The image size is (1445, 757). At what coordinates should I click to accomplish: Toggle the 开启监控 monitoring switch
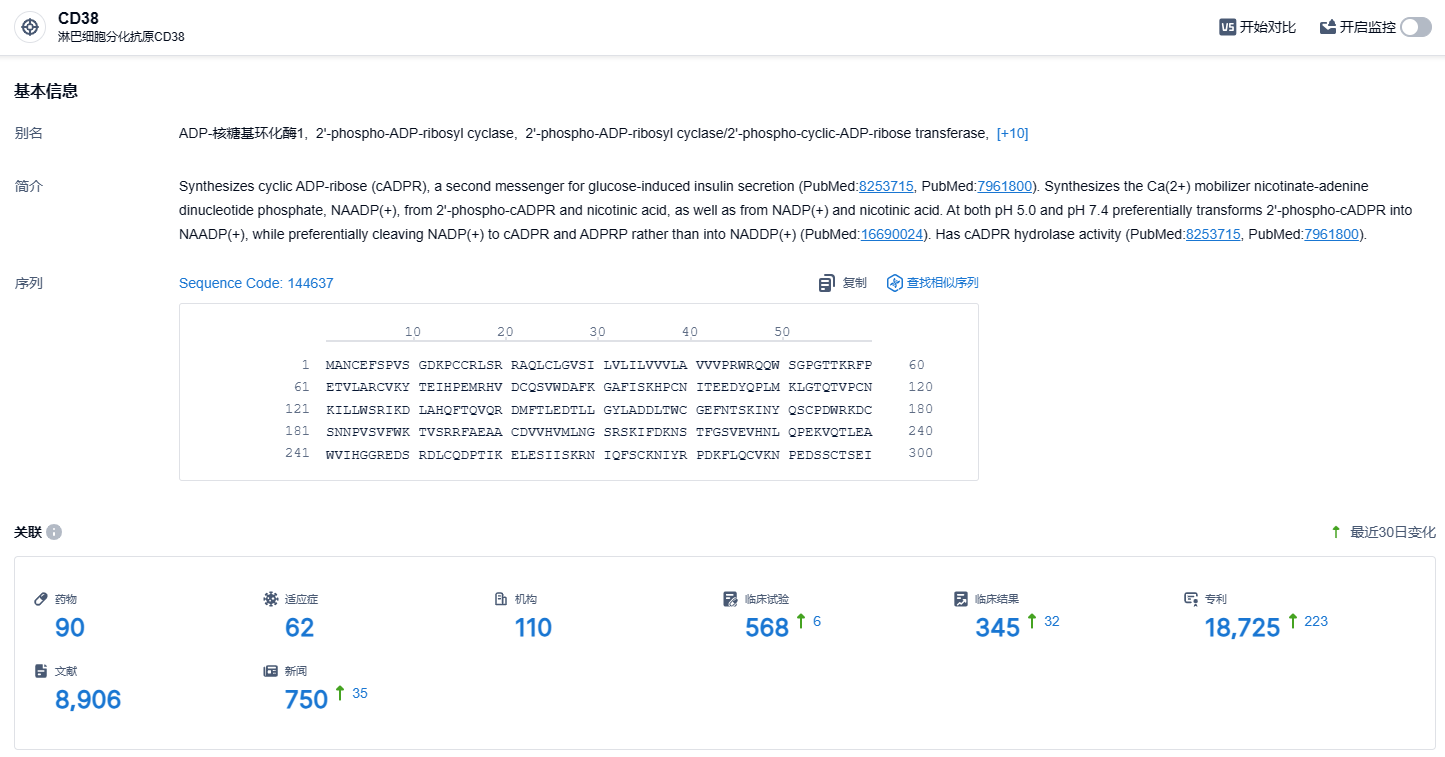(x=1415, y=27)
